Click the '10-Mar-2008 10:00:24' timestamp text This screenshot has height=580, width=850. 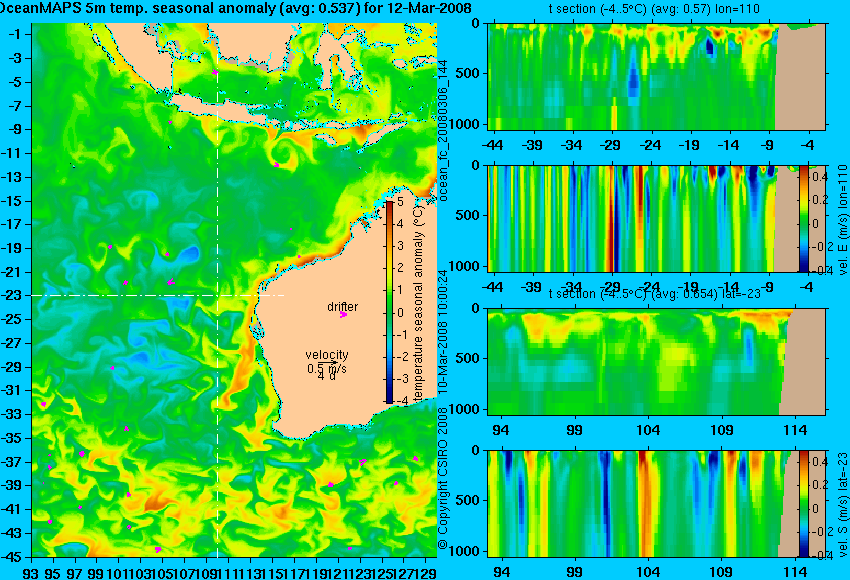[443, 332]
